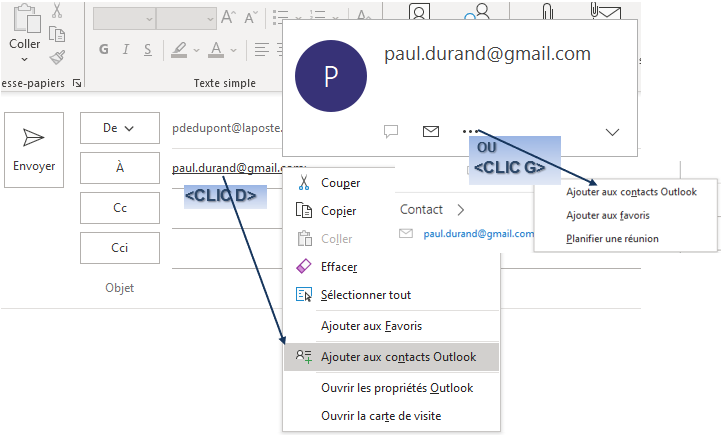Click the envelope mail icon on contact card
The width and height of the screenshot is (721, 435).
click(431, 132)
